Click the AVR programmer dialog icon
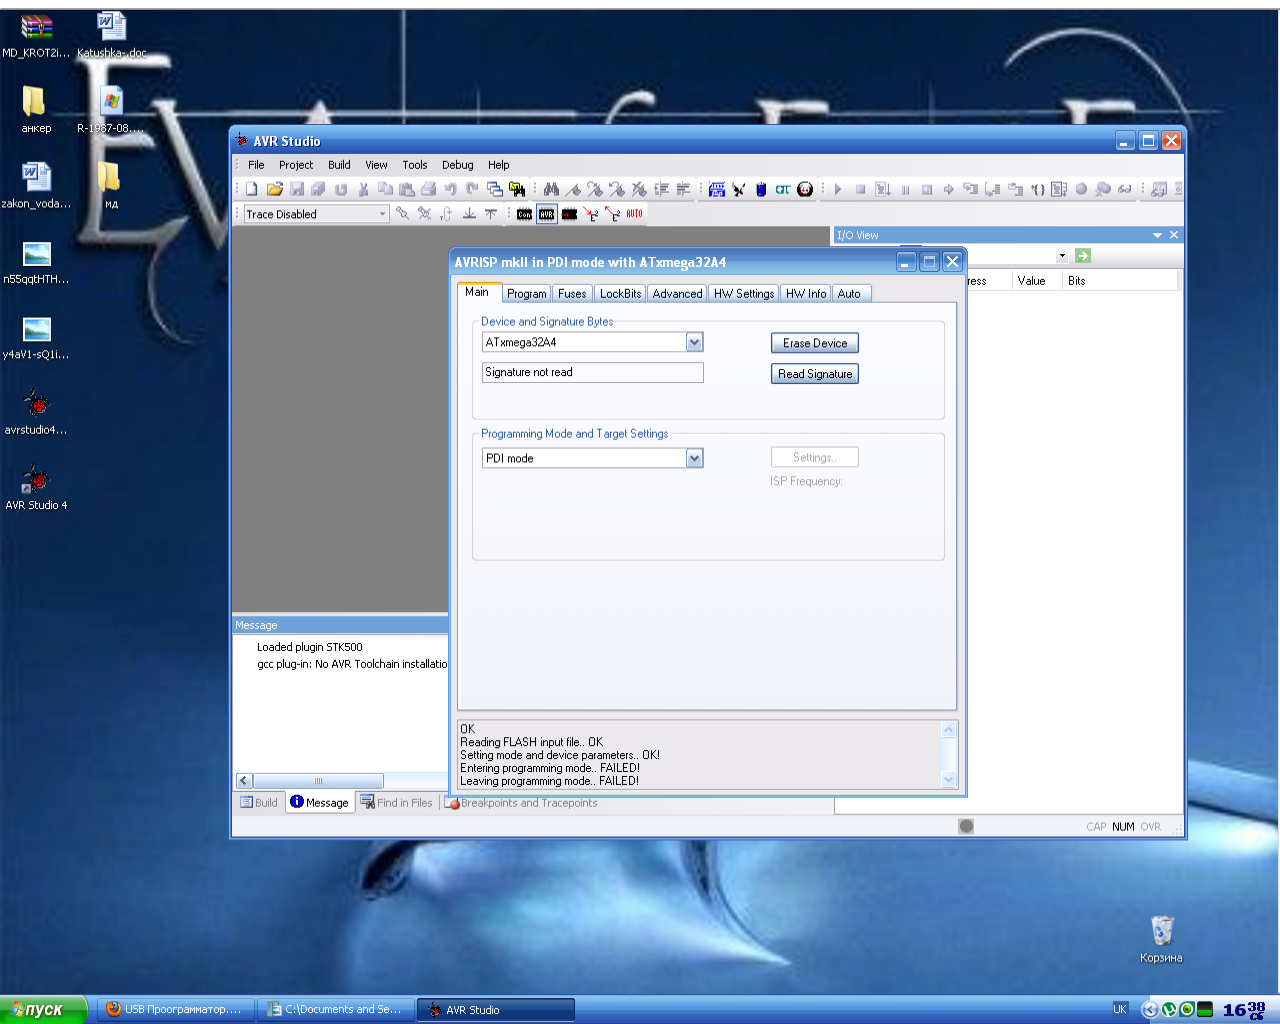Viewport: 1280px width, 1024px height. (547, 214)
